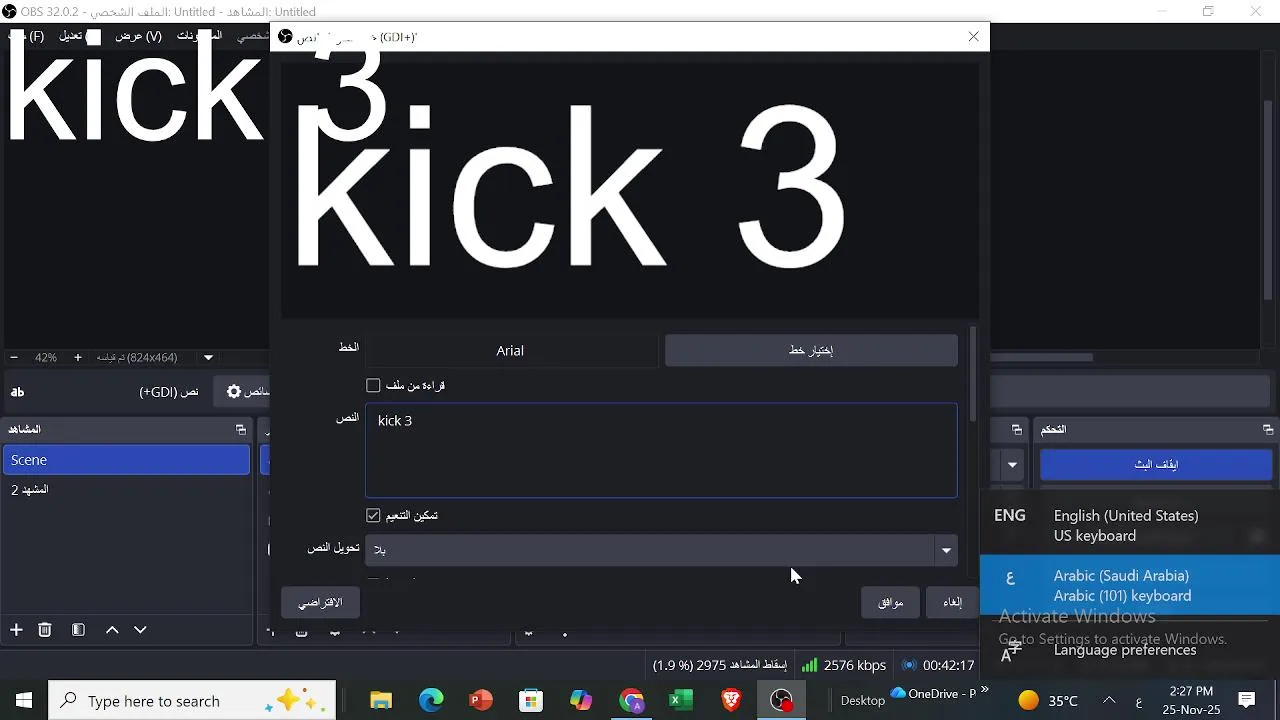This screenshot has width=1280, height=720.
Task: Select Arabic (Saudi Arabia) 101 keyboard
Action: [x=1130, y=585]
